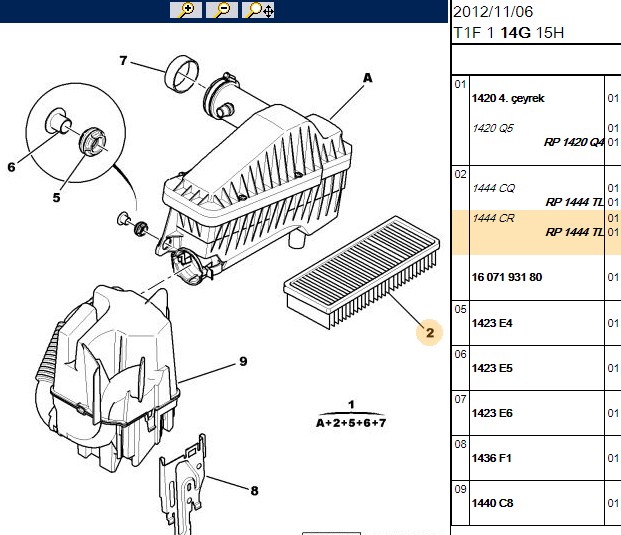This screenshot has width=621, height=535.
Task: Select highlighted callout number 2 for air filter
Action: click(x=429, y=333)
